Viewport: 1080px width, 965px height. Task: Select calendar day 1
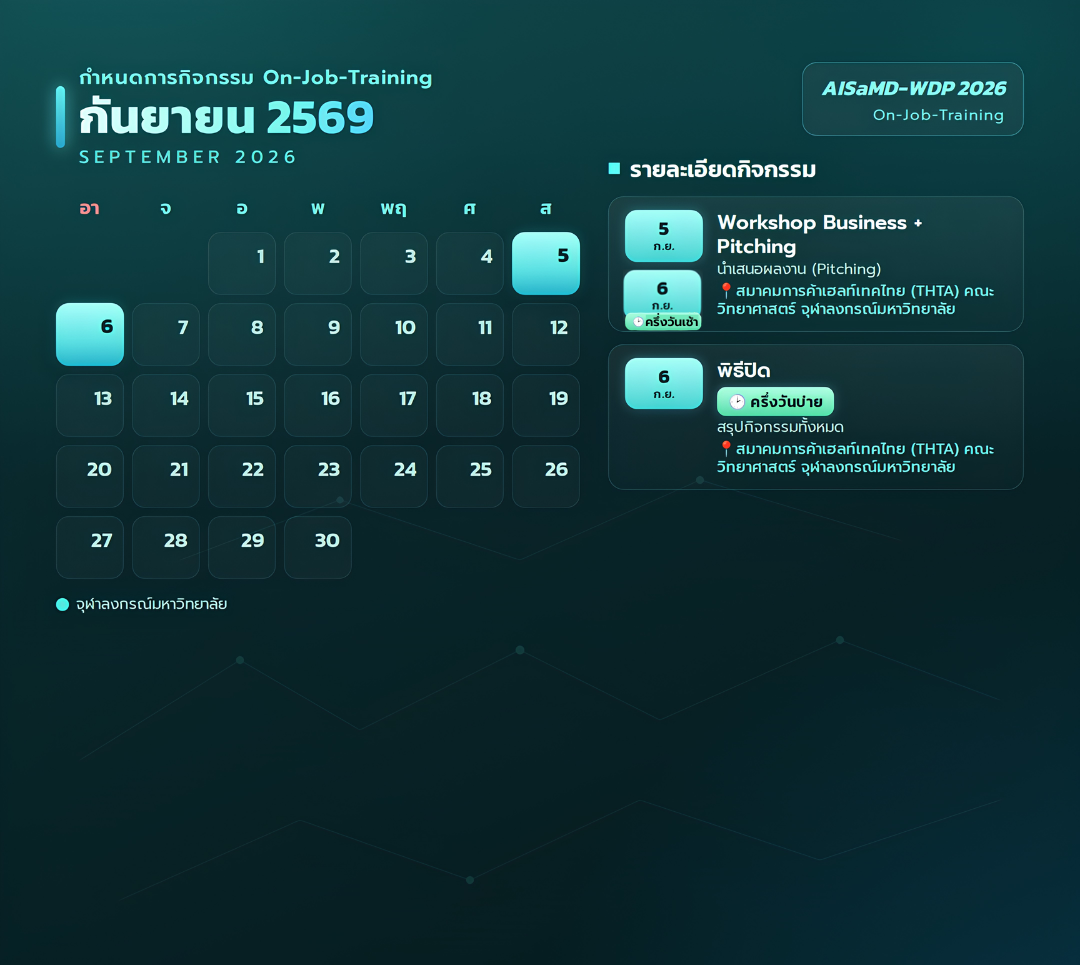point(242,263)
